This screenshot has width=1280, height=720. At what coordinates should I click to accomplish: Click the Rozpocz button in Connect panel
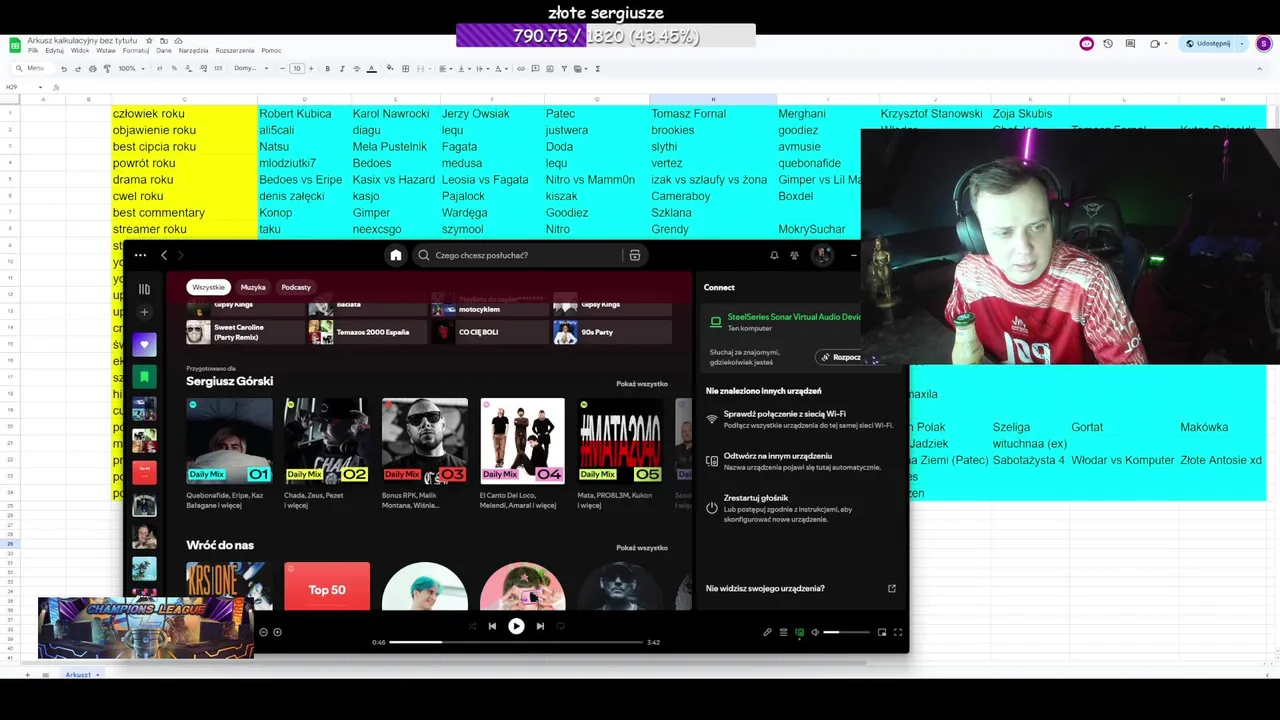pos(841,357)
